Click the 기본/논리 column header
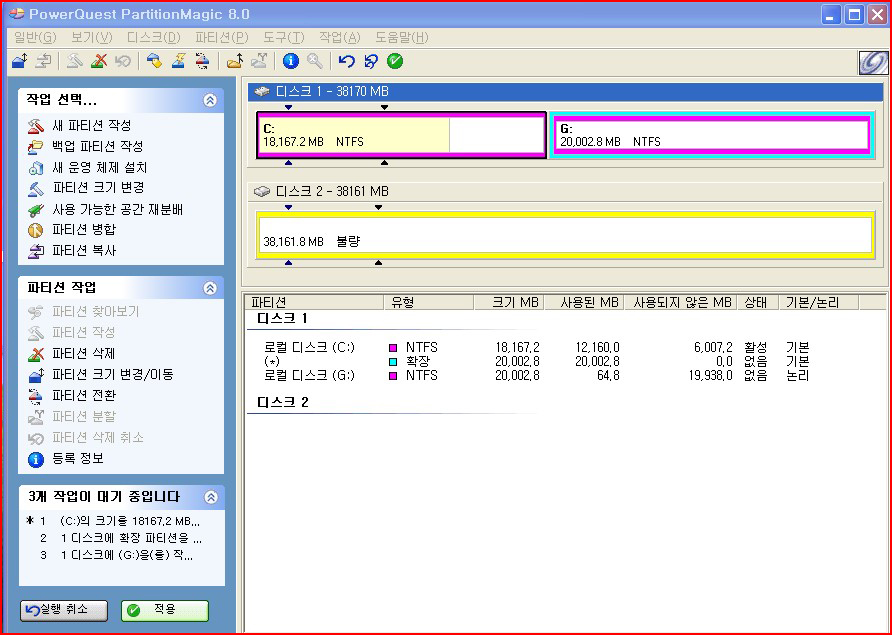Viewport: 892px width, 635px height. click(x=818, y=302)
